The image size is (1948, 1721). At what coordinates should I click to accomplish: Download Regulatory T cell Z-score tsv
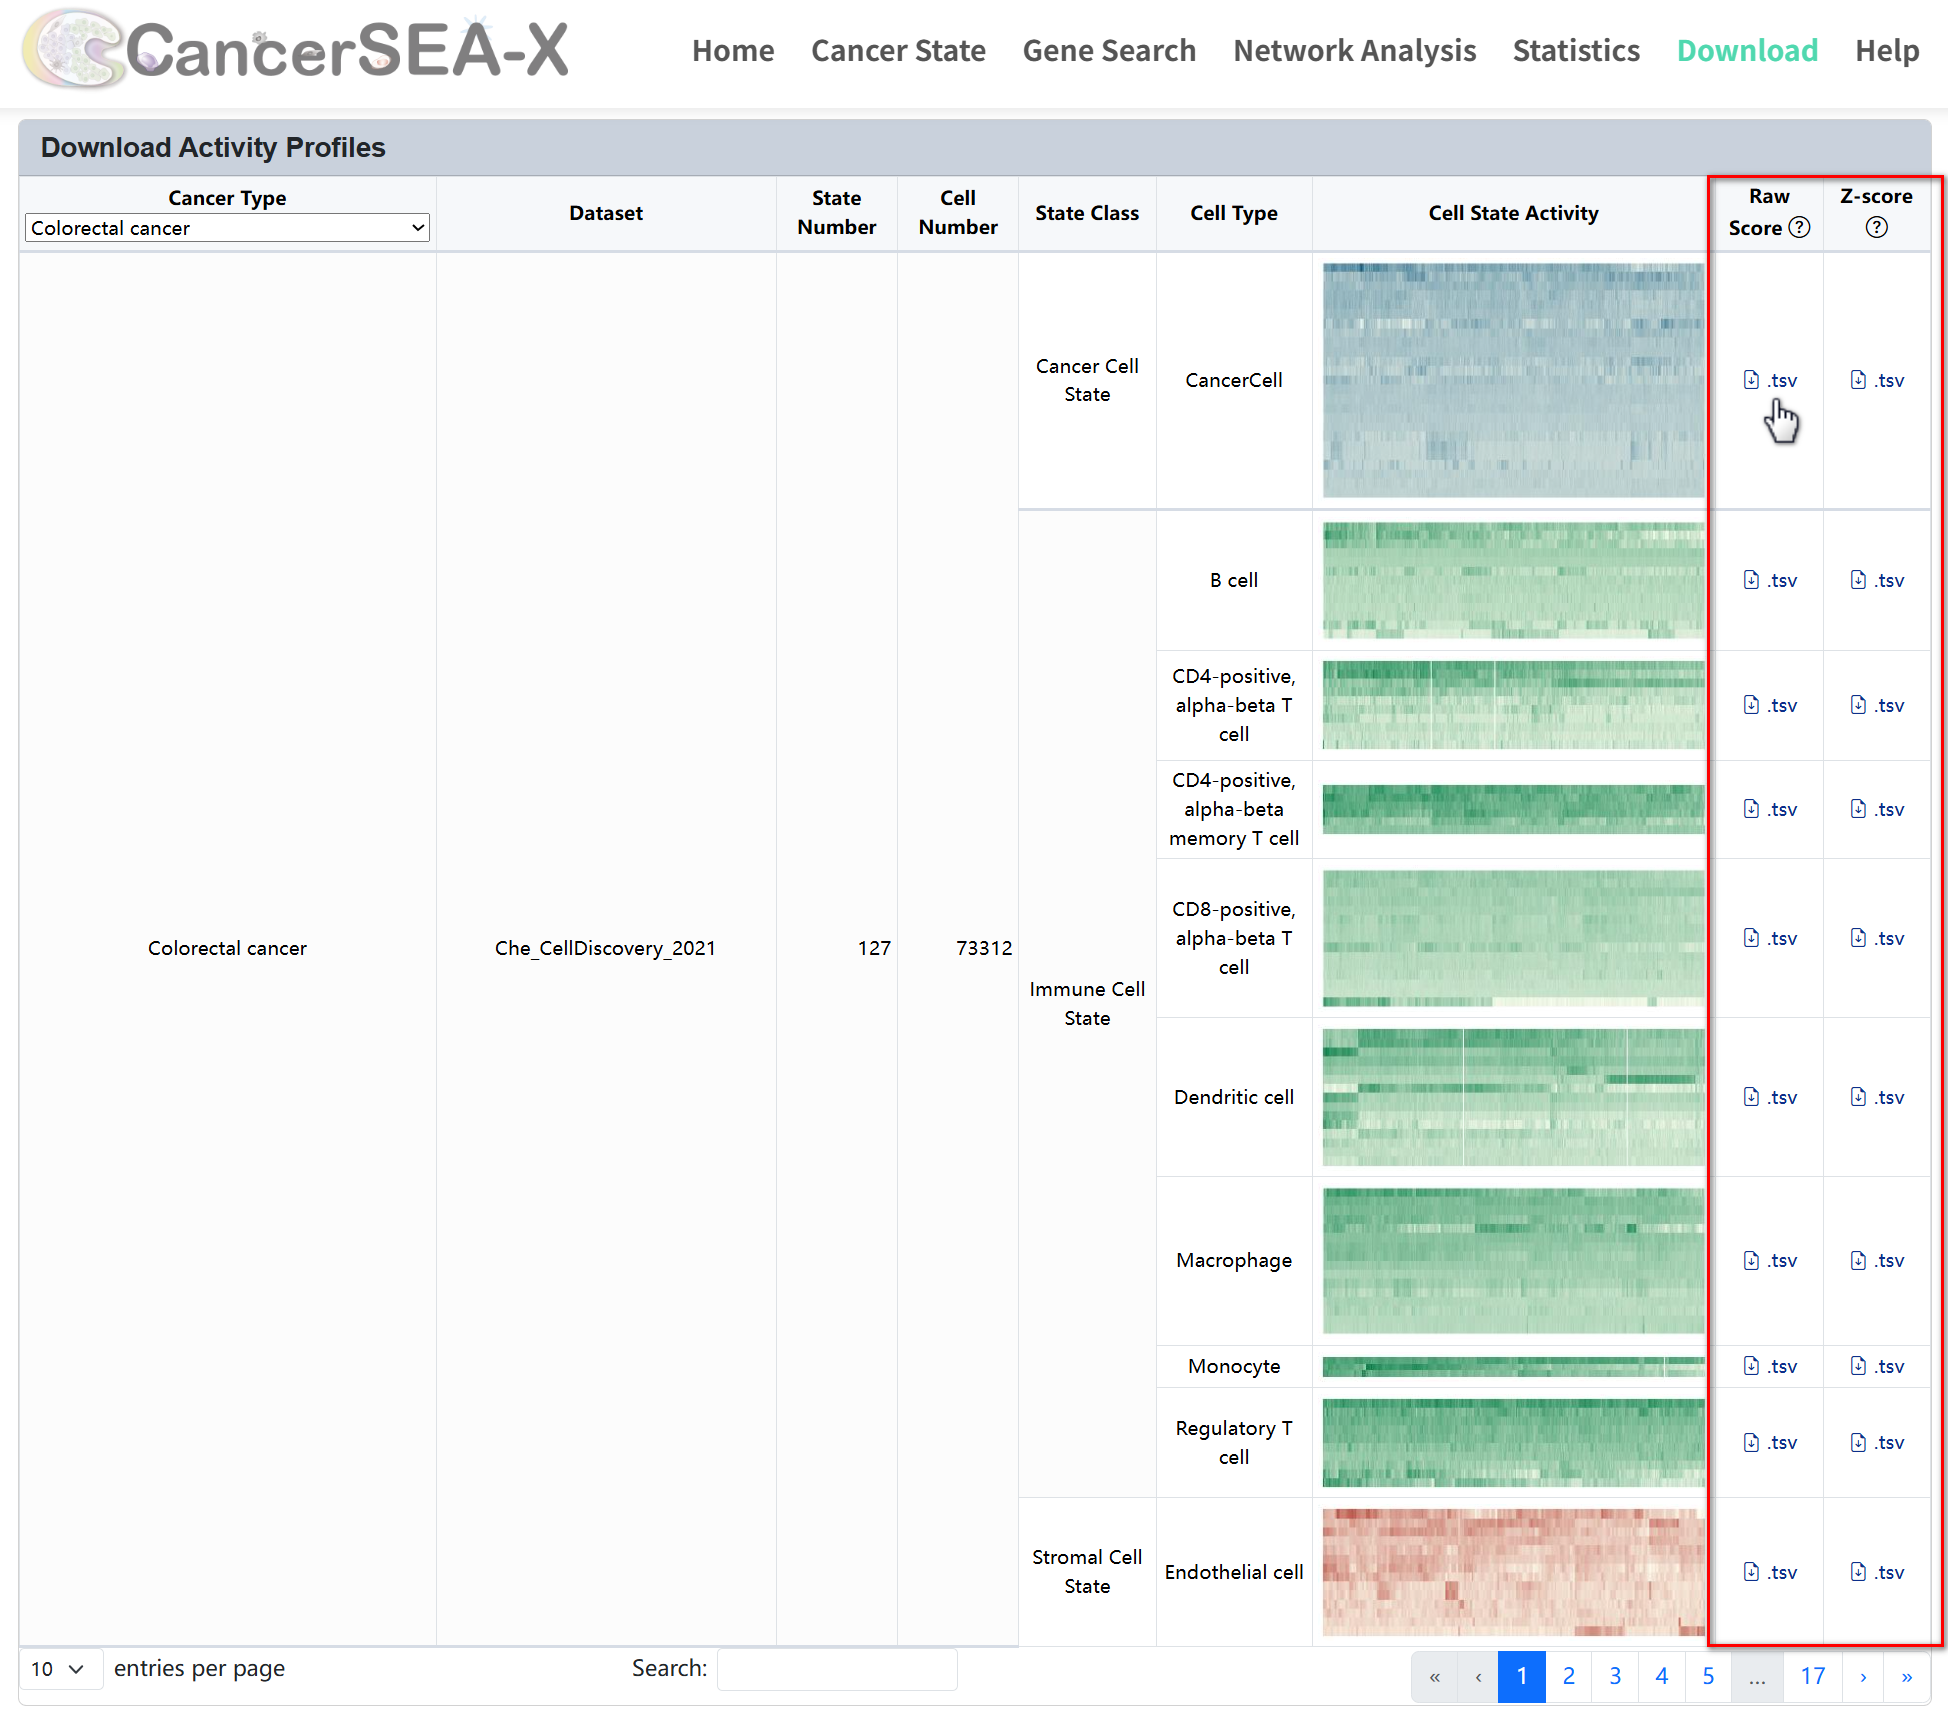click(x=1877, y=1442)
